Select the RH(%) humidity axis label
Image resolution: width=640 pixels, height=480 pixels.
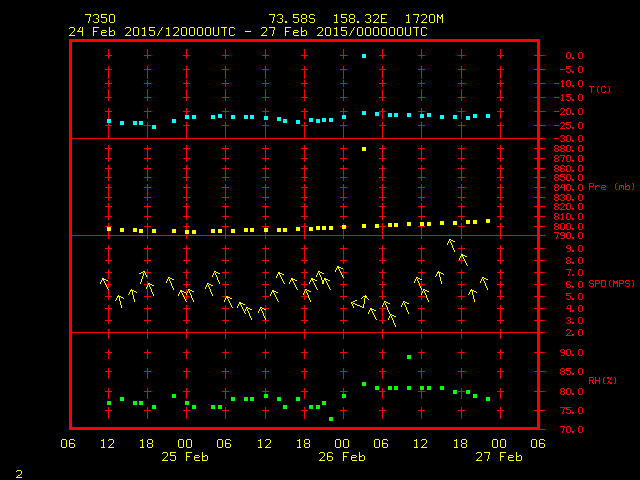click(x=601, y=381)
